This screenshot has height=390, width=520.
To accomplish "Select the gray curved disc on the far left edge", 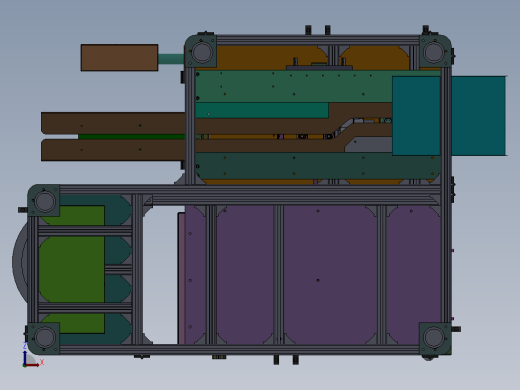I will coord(20,262).
